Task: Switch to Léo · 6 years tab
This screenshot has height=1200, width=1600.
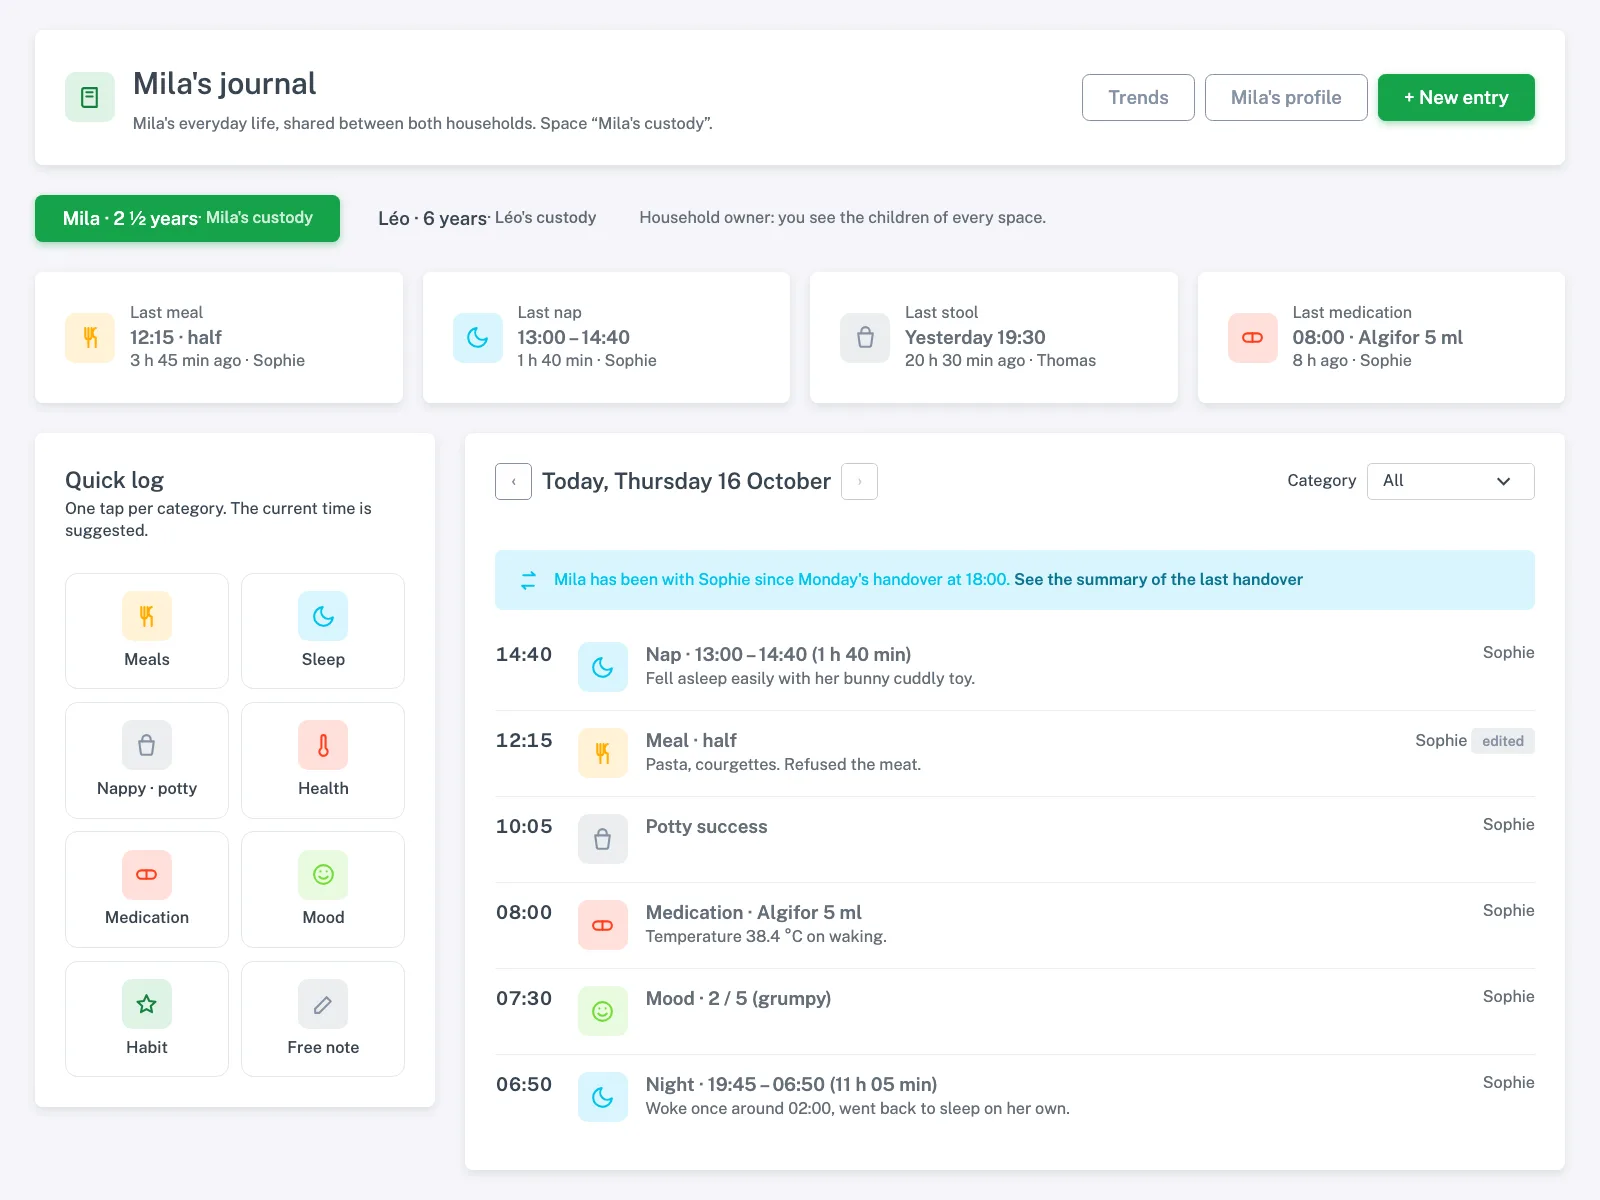Action: [x=487, y=218]
